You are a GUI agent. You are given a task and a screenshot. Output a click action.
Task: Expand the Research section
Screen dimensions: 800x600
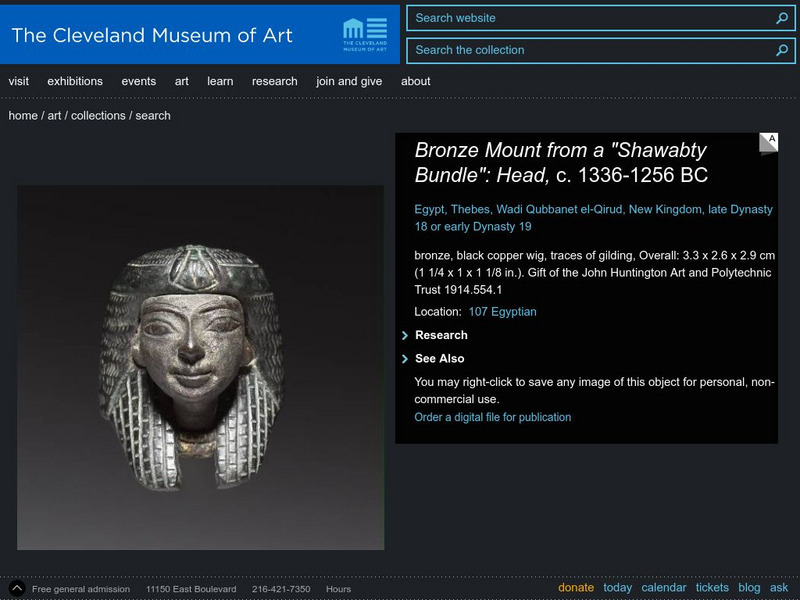[441, 335]
